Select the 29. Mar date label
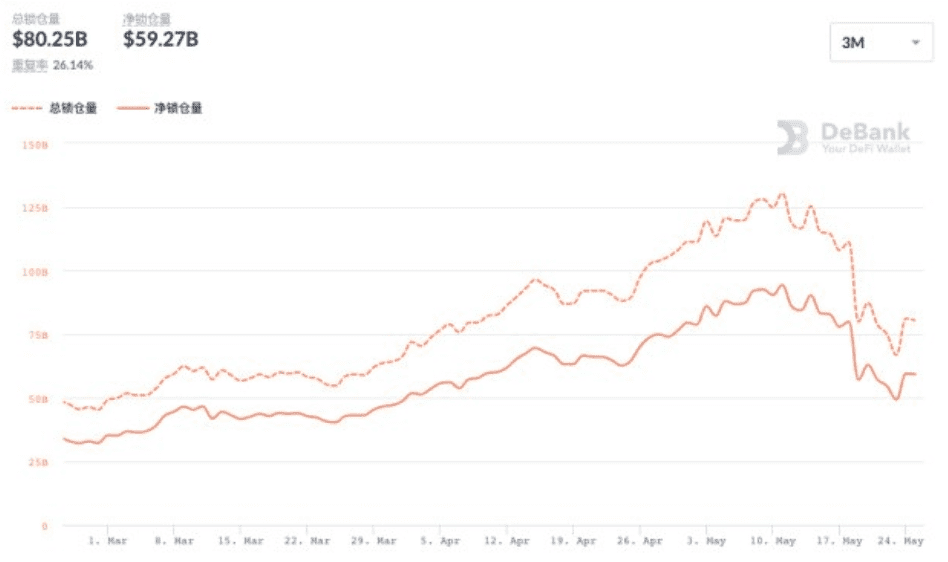This screenshot has width=948, height=562. 374,541
